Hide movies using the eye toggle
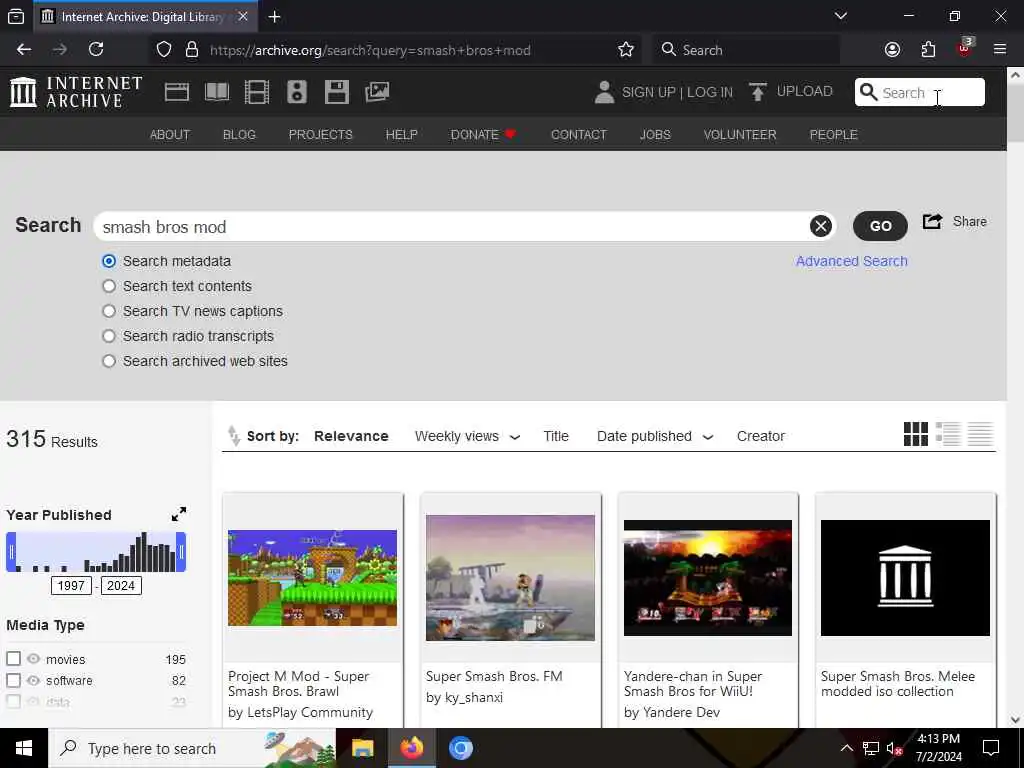Screen dimensions: 1024x768 33,658
